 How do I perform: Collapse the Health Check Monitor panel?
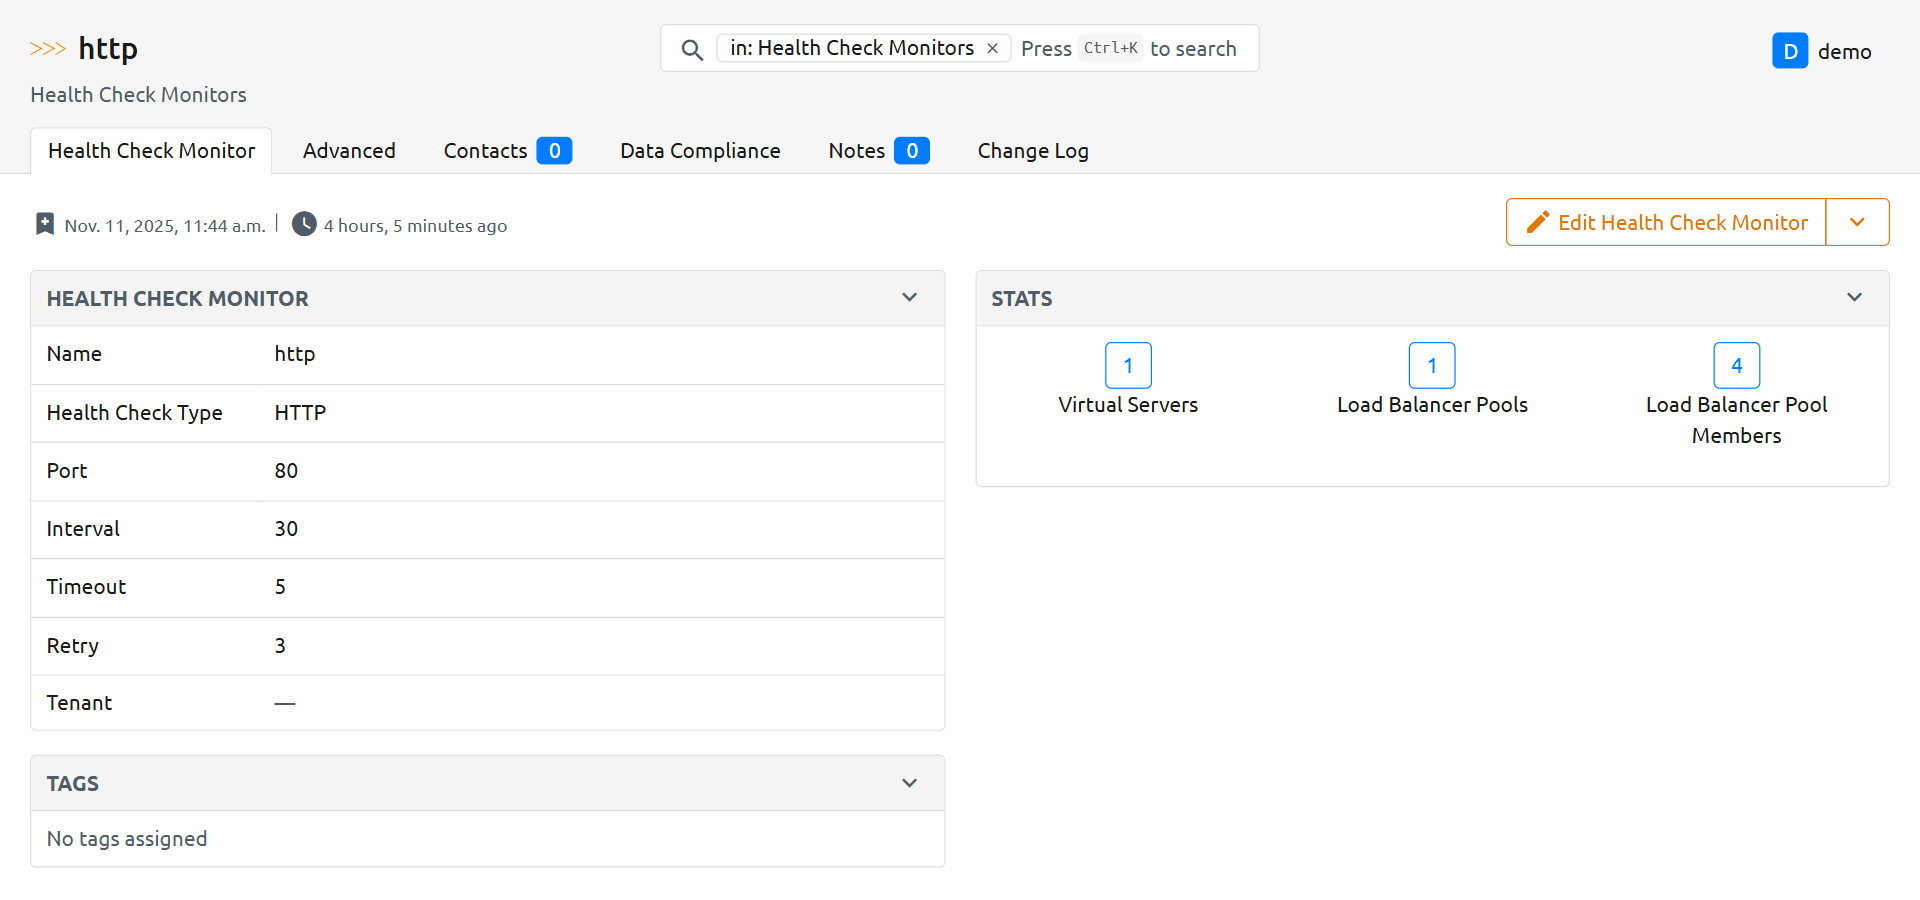pyautogui.click(x=909, y=298)
